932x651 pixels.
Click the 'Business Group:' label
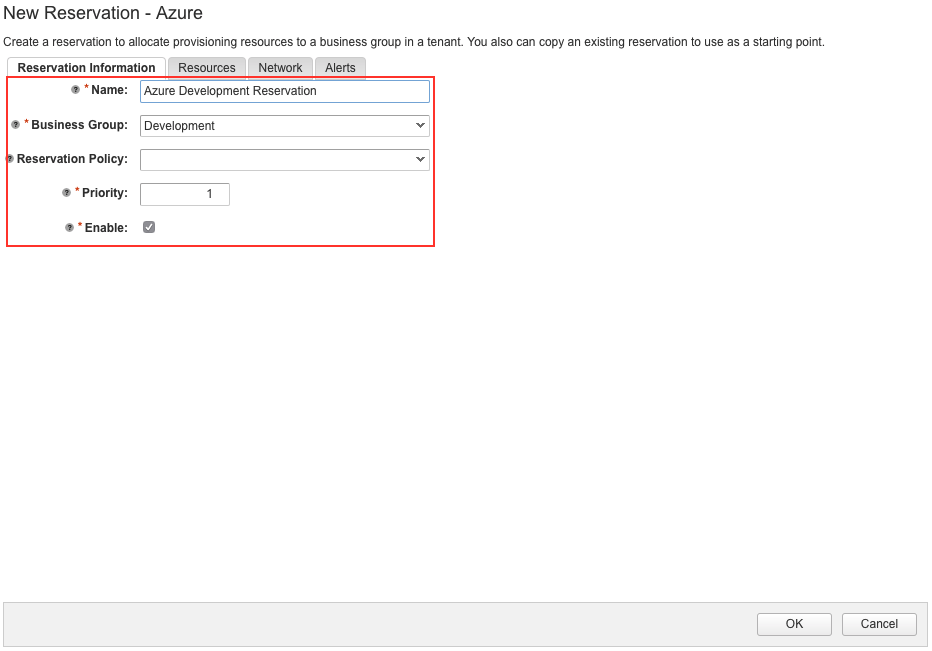pyautogui.click(x=80, y=125)
